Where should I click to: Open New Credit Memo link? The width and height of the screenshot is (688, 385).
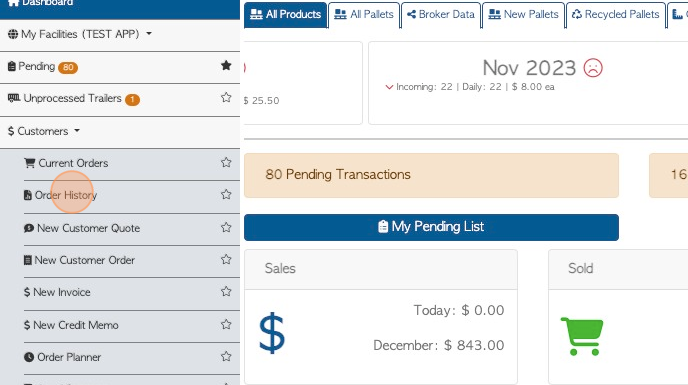tap(71, 325)
